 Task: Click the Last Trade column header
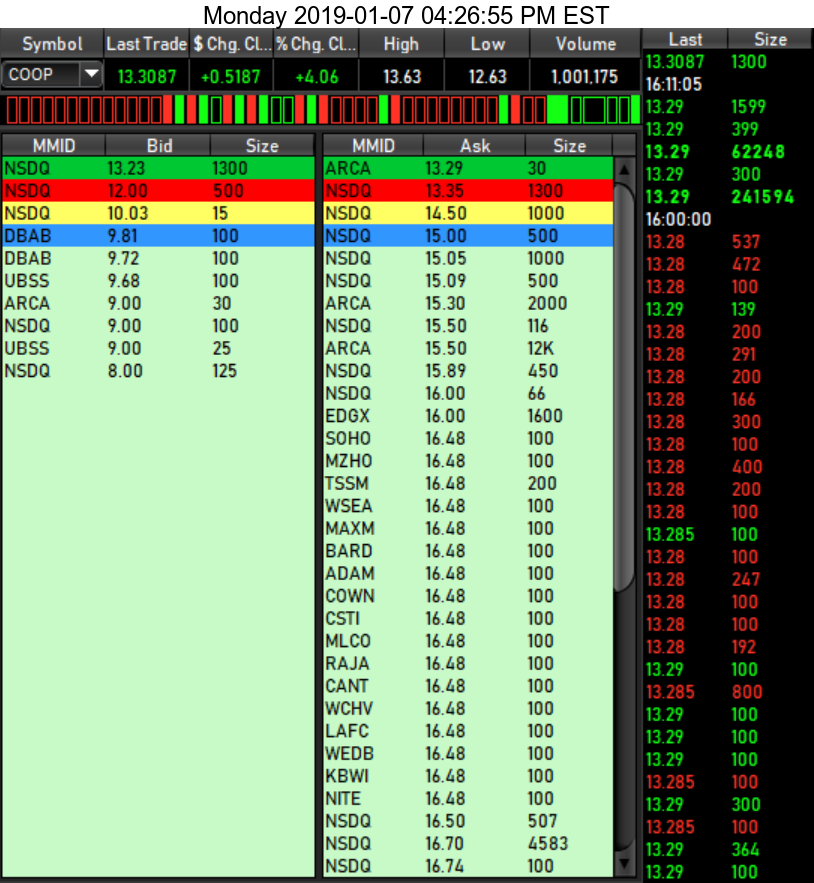click(146, 44)
